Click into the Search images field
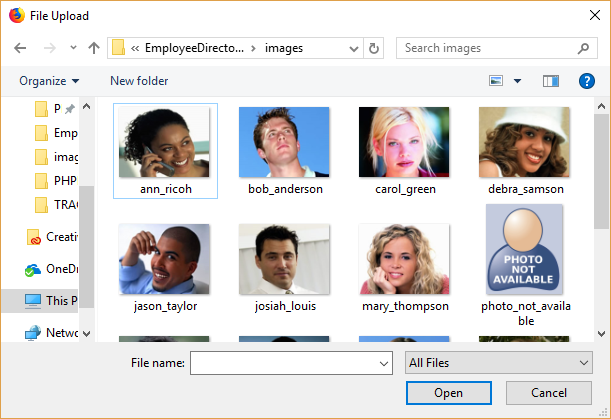This screenshot has width=611, height=419. [485, 48]
